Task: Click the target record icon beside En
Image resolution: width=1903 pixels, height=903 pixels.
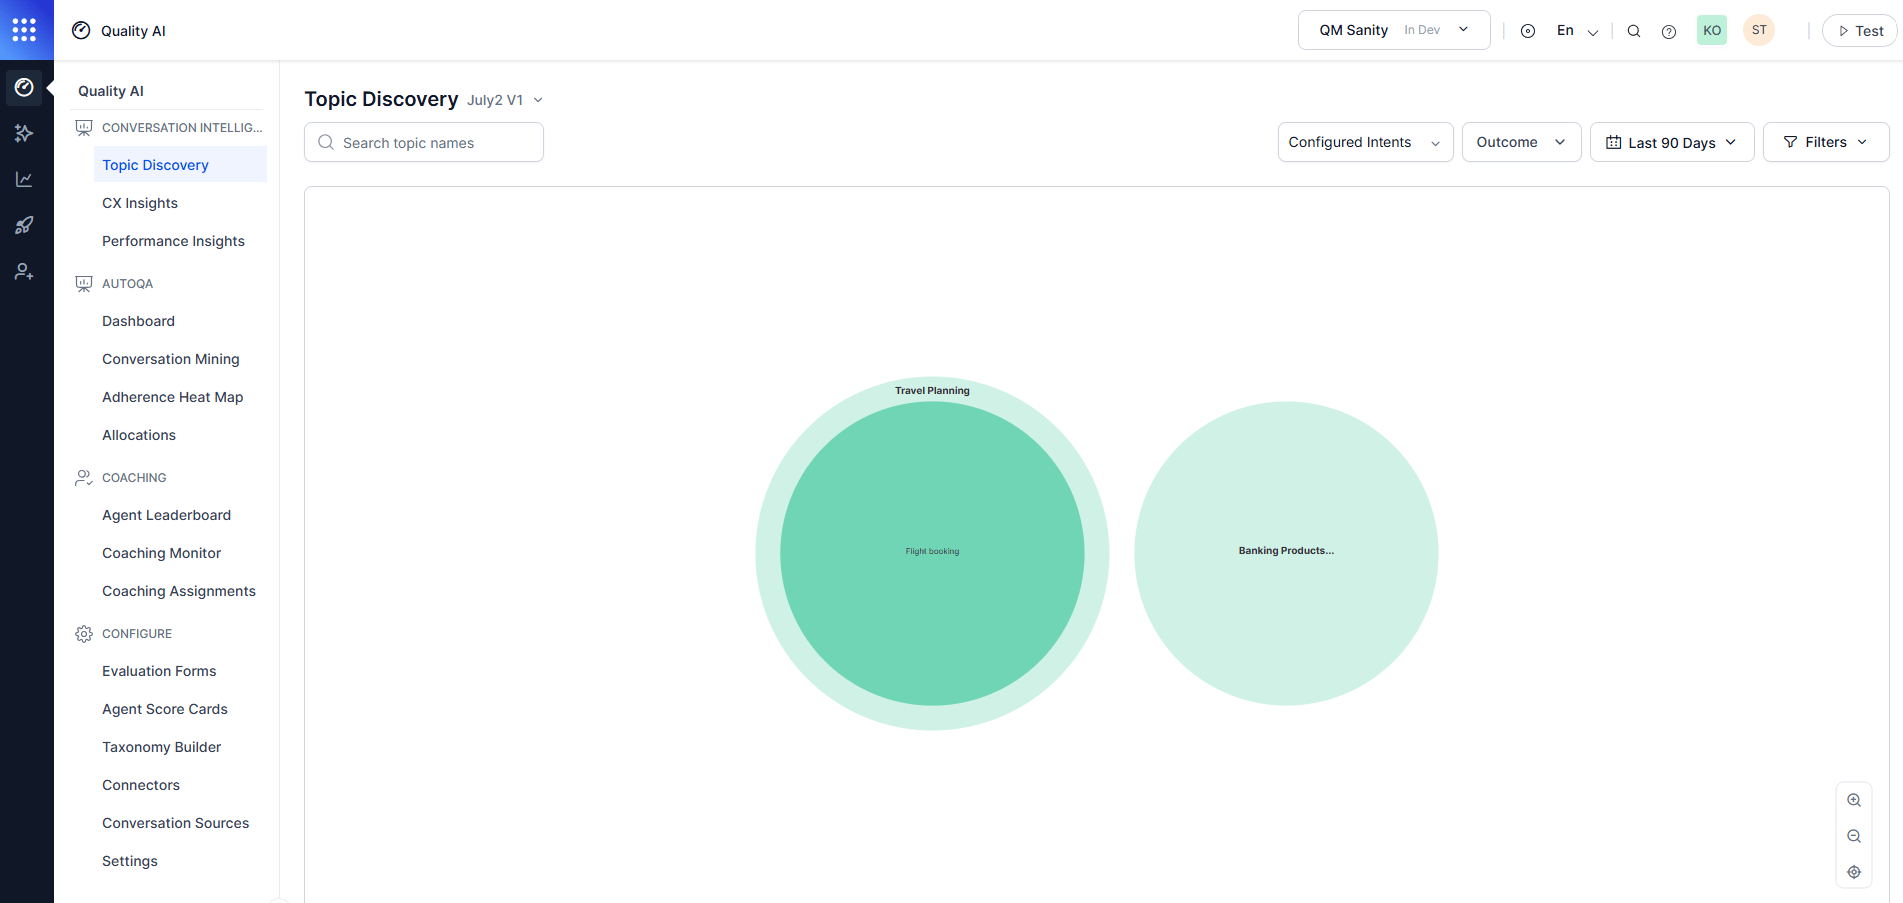Action: click(1528, 31)
